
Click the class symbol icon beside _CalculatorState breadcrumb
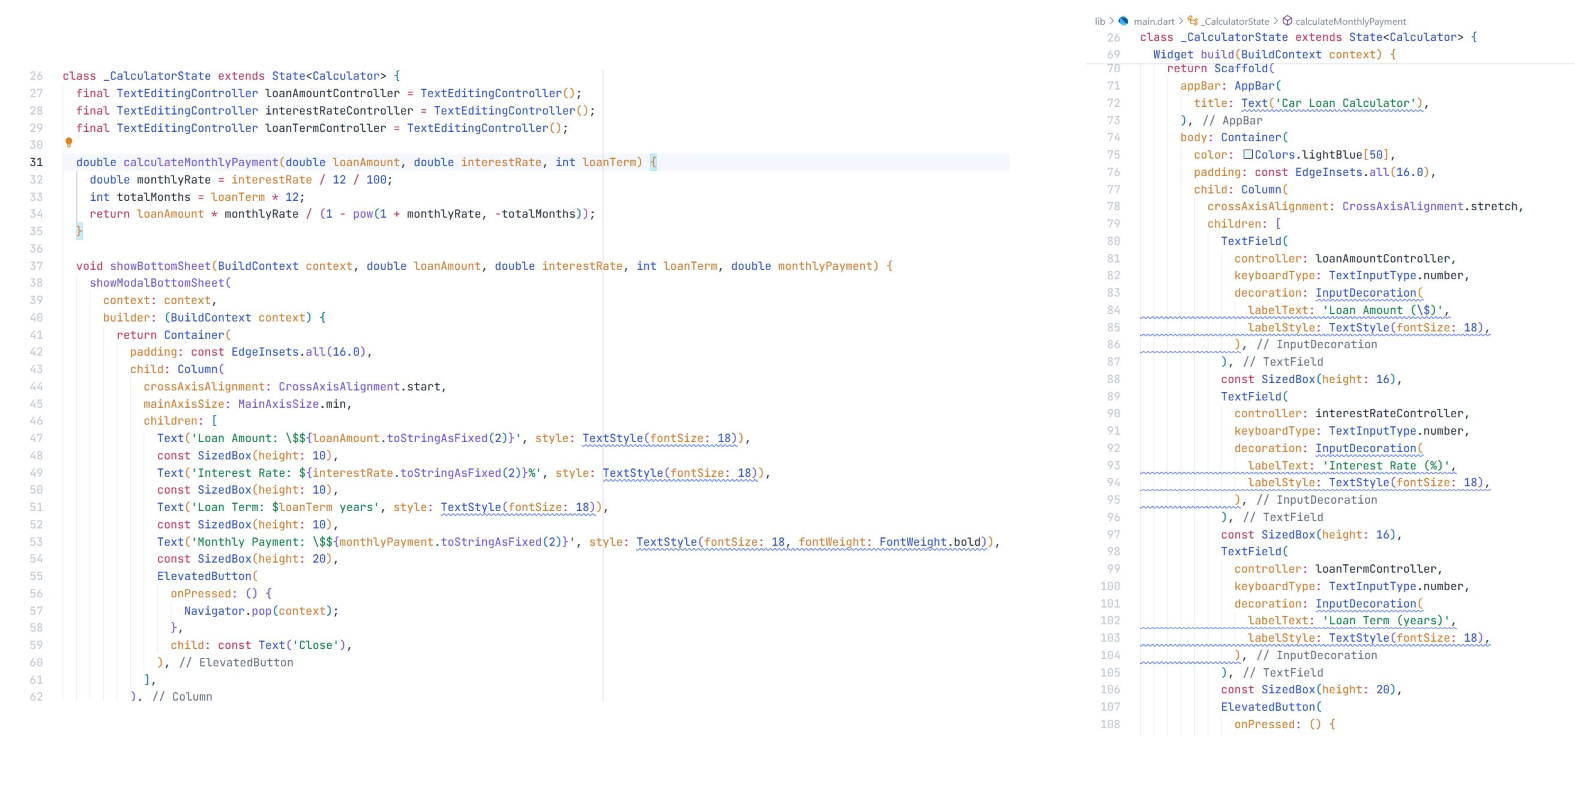coord(1193,21)
